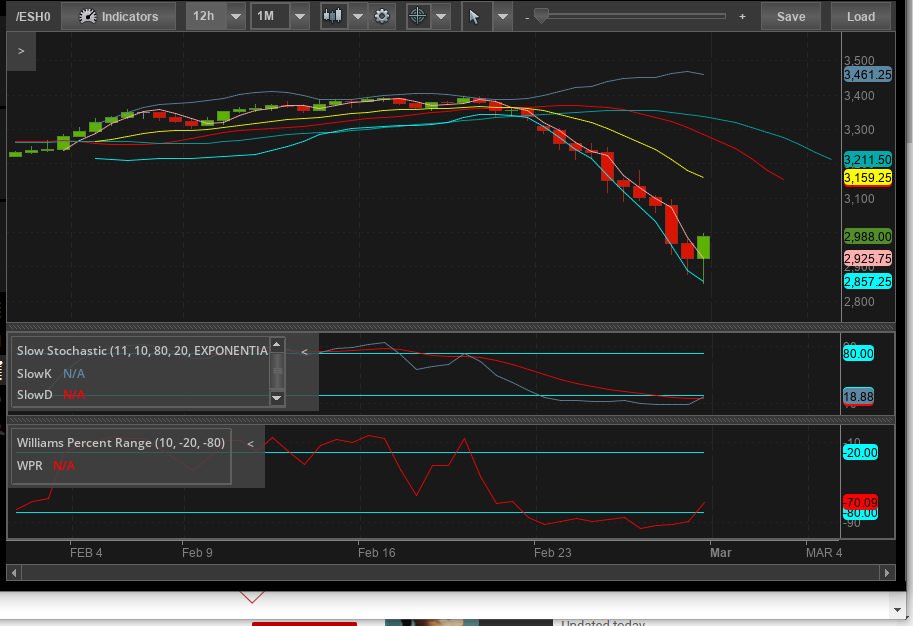Click the Mar date label
913x626 pixels.
720,553
